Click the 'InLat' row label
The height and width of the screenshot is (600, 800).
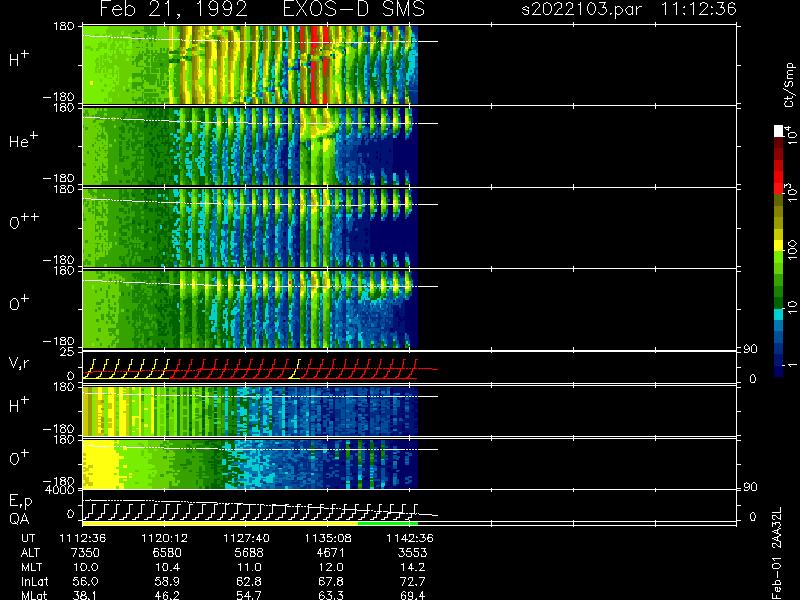point(34,581)
